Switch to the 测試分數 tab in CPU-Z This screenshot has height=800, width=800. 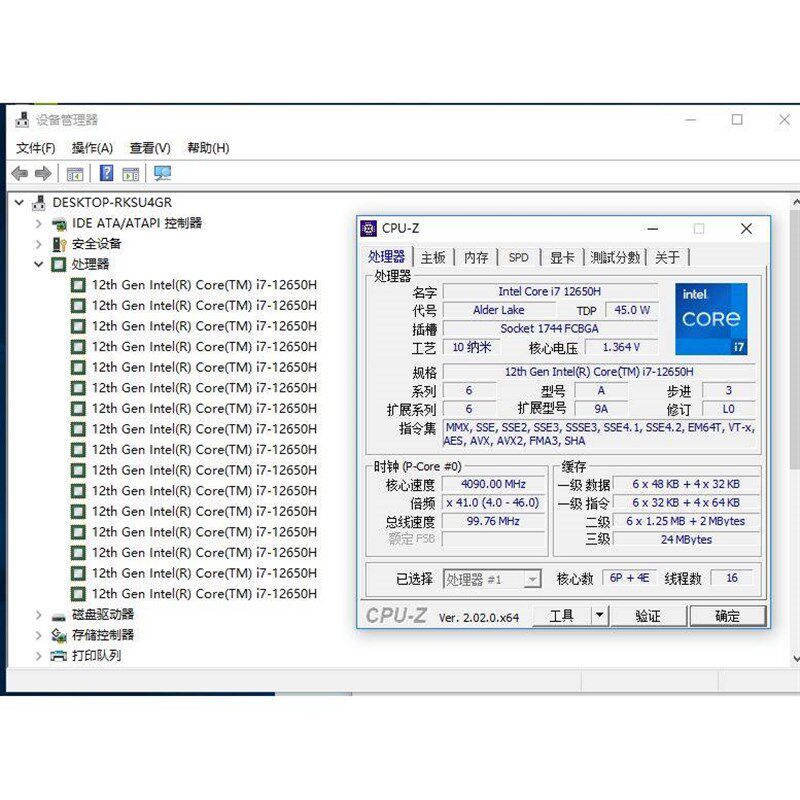pos(615,258)
